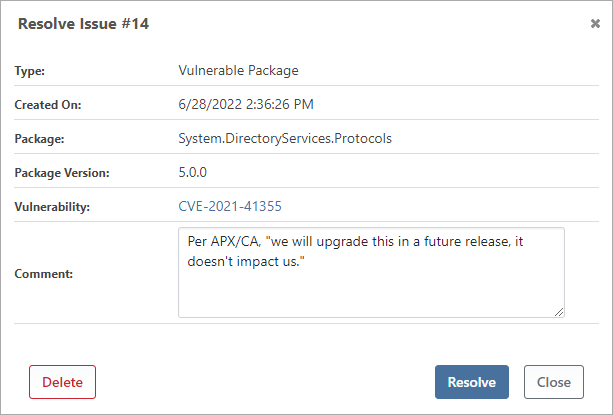Click the X icon to dismiss dialog
This screenshot has width=613, height=415.
[x=596, y=23]
